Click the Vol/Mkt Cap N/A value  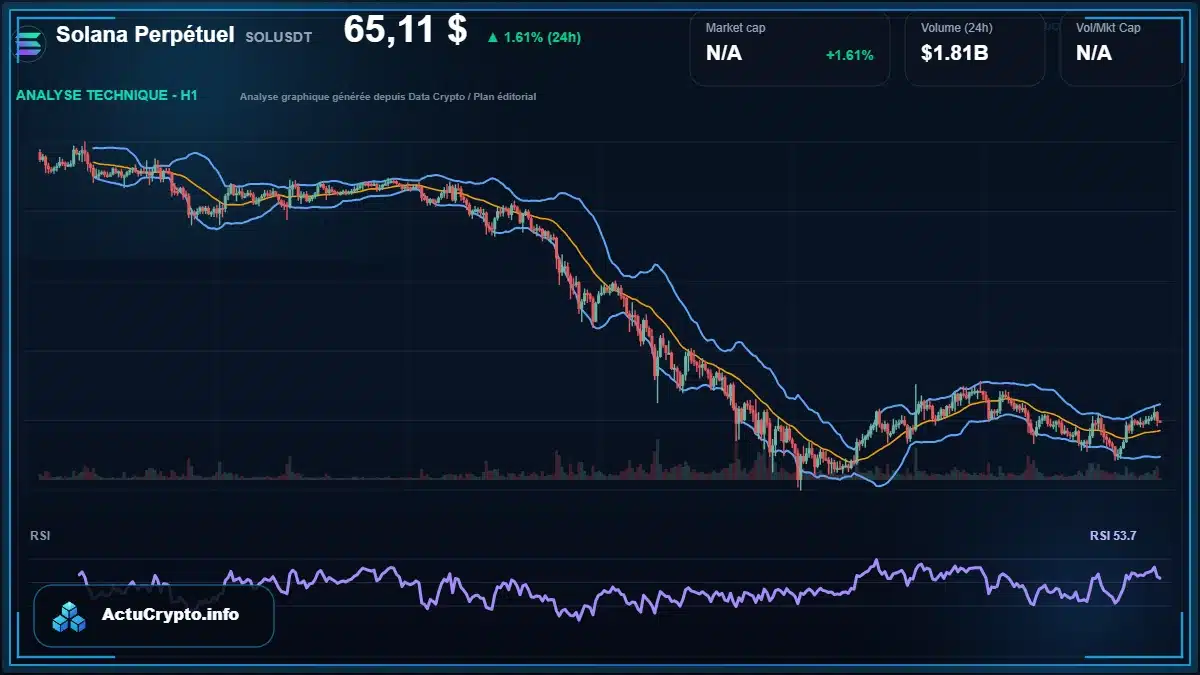click(1094, 54)
